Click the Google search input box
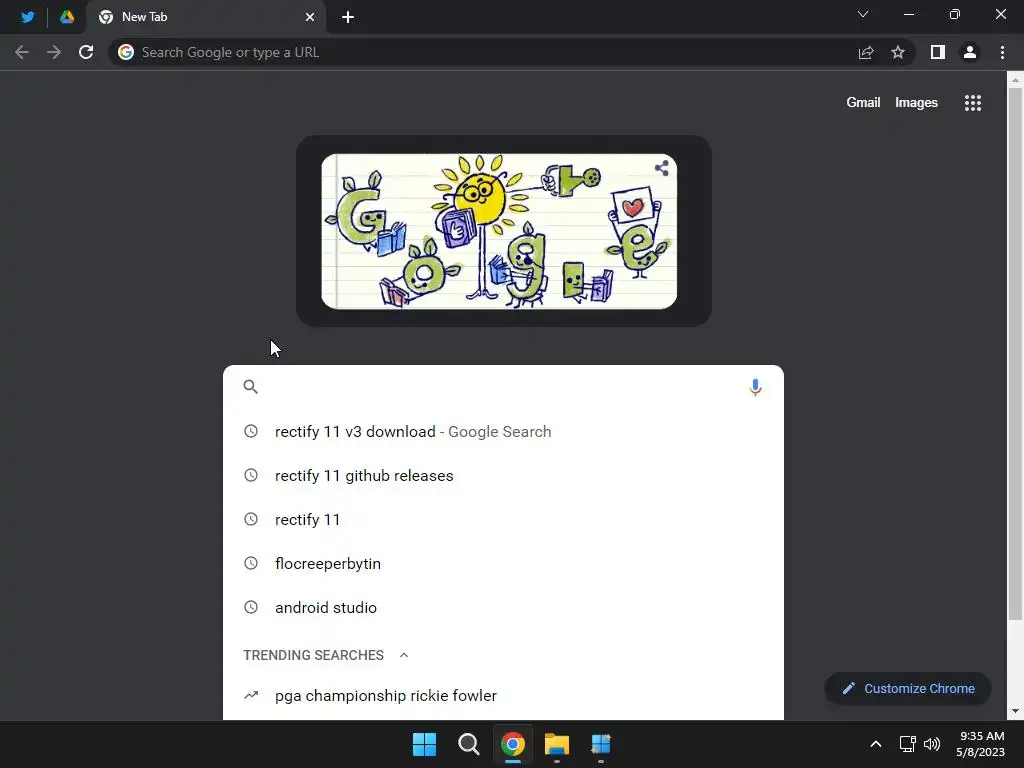This screenshot has width=1024, height=768. 503,387
